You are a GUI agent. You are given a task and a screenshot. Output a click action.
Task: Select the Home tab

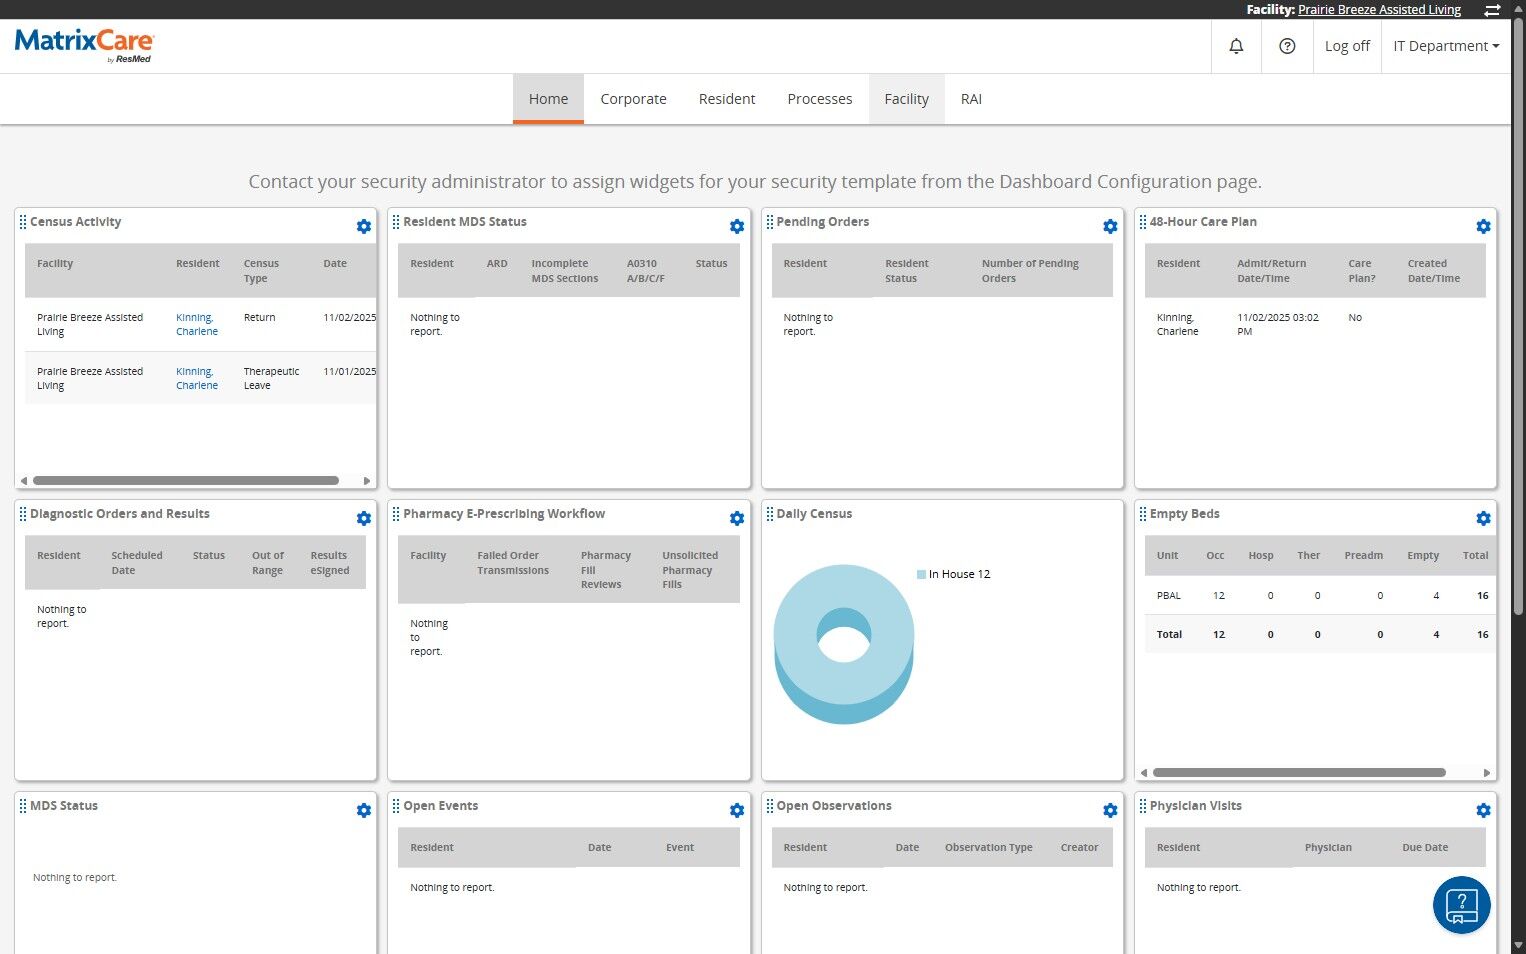tap(548, 99)
